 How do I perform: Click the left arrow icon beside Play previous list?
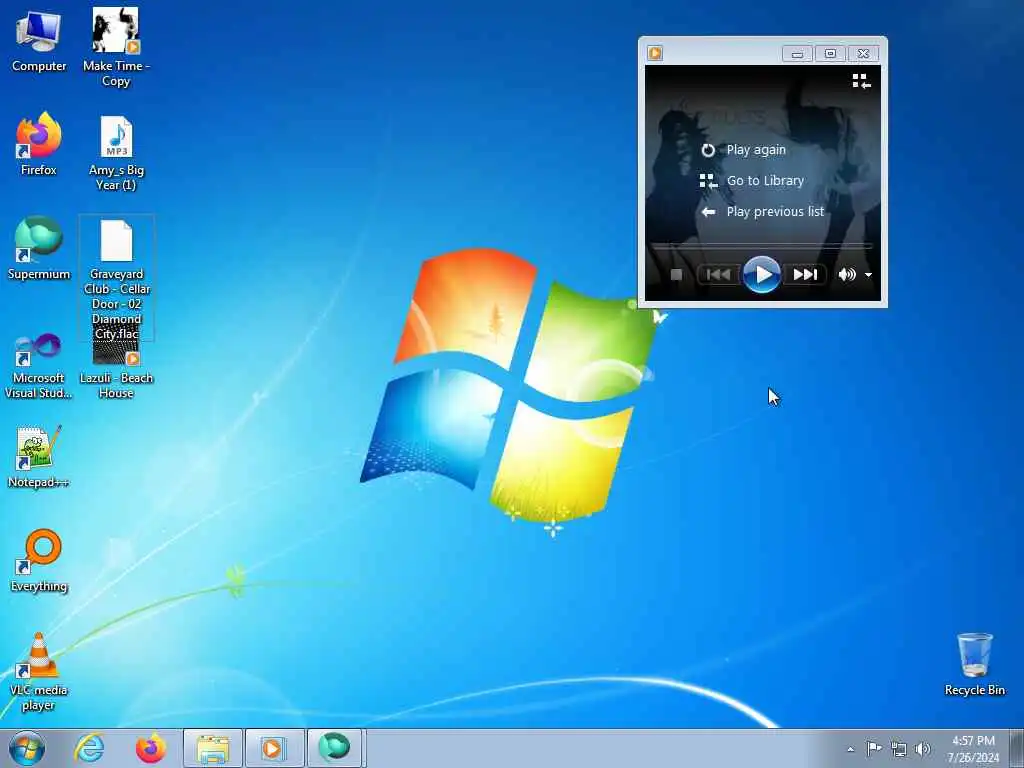pyautogui.click(x=708, y=212)
